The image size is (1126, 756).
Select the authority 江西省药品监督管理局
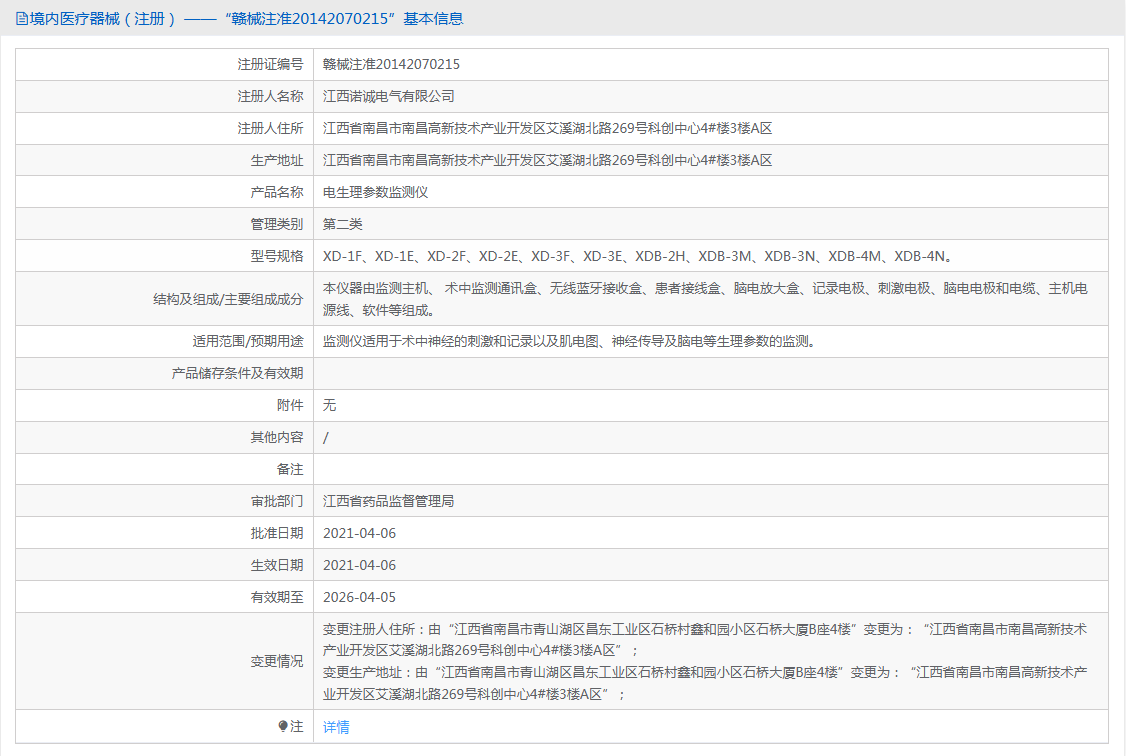[388, 501]
